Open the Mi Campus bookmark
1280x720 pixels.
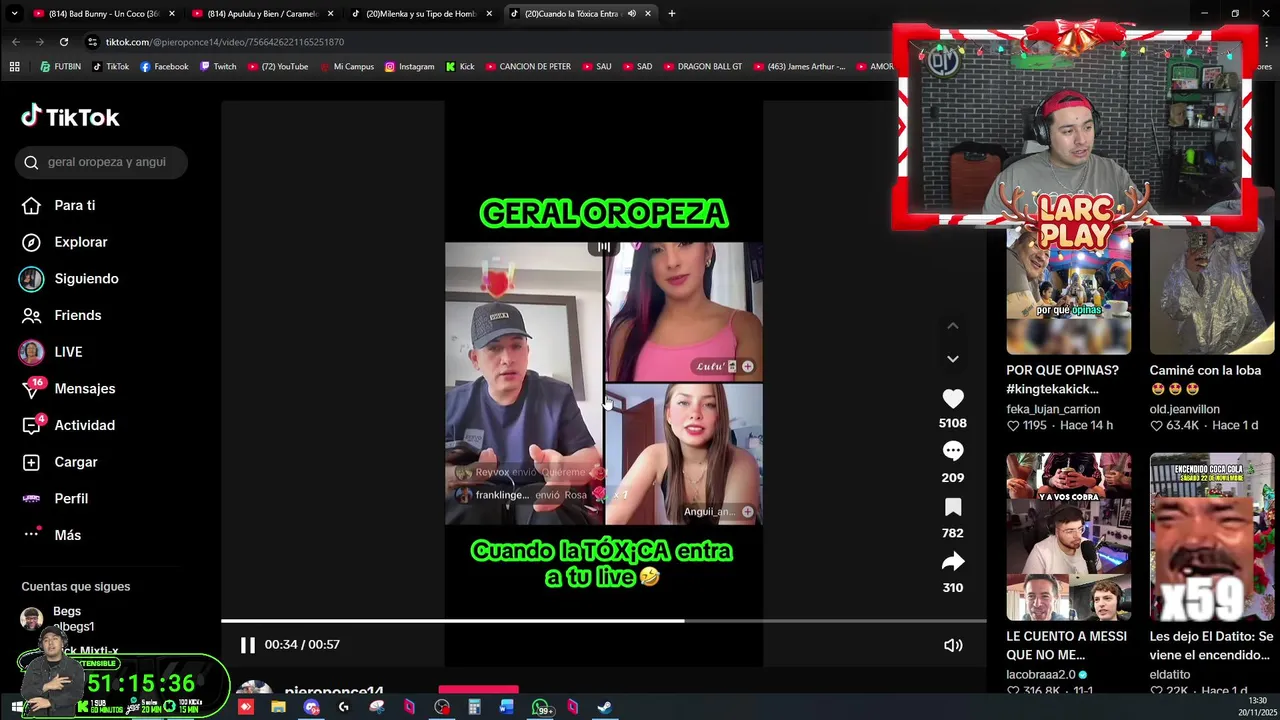click(x=346, y=67)
